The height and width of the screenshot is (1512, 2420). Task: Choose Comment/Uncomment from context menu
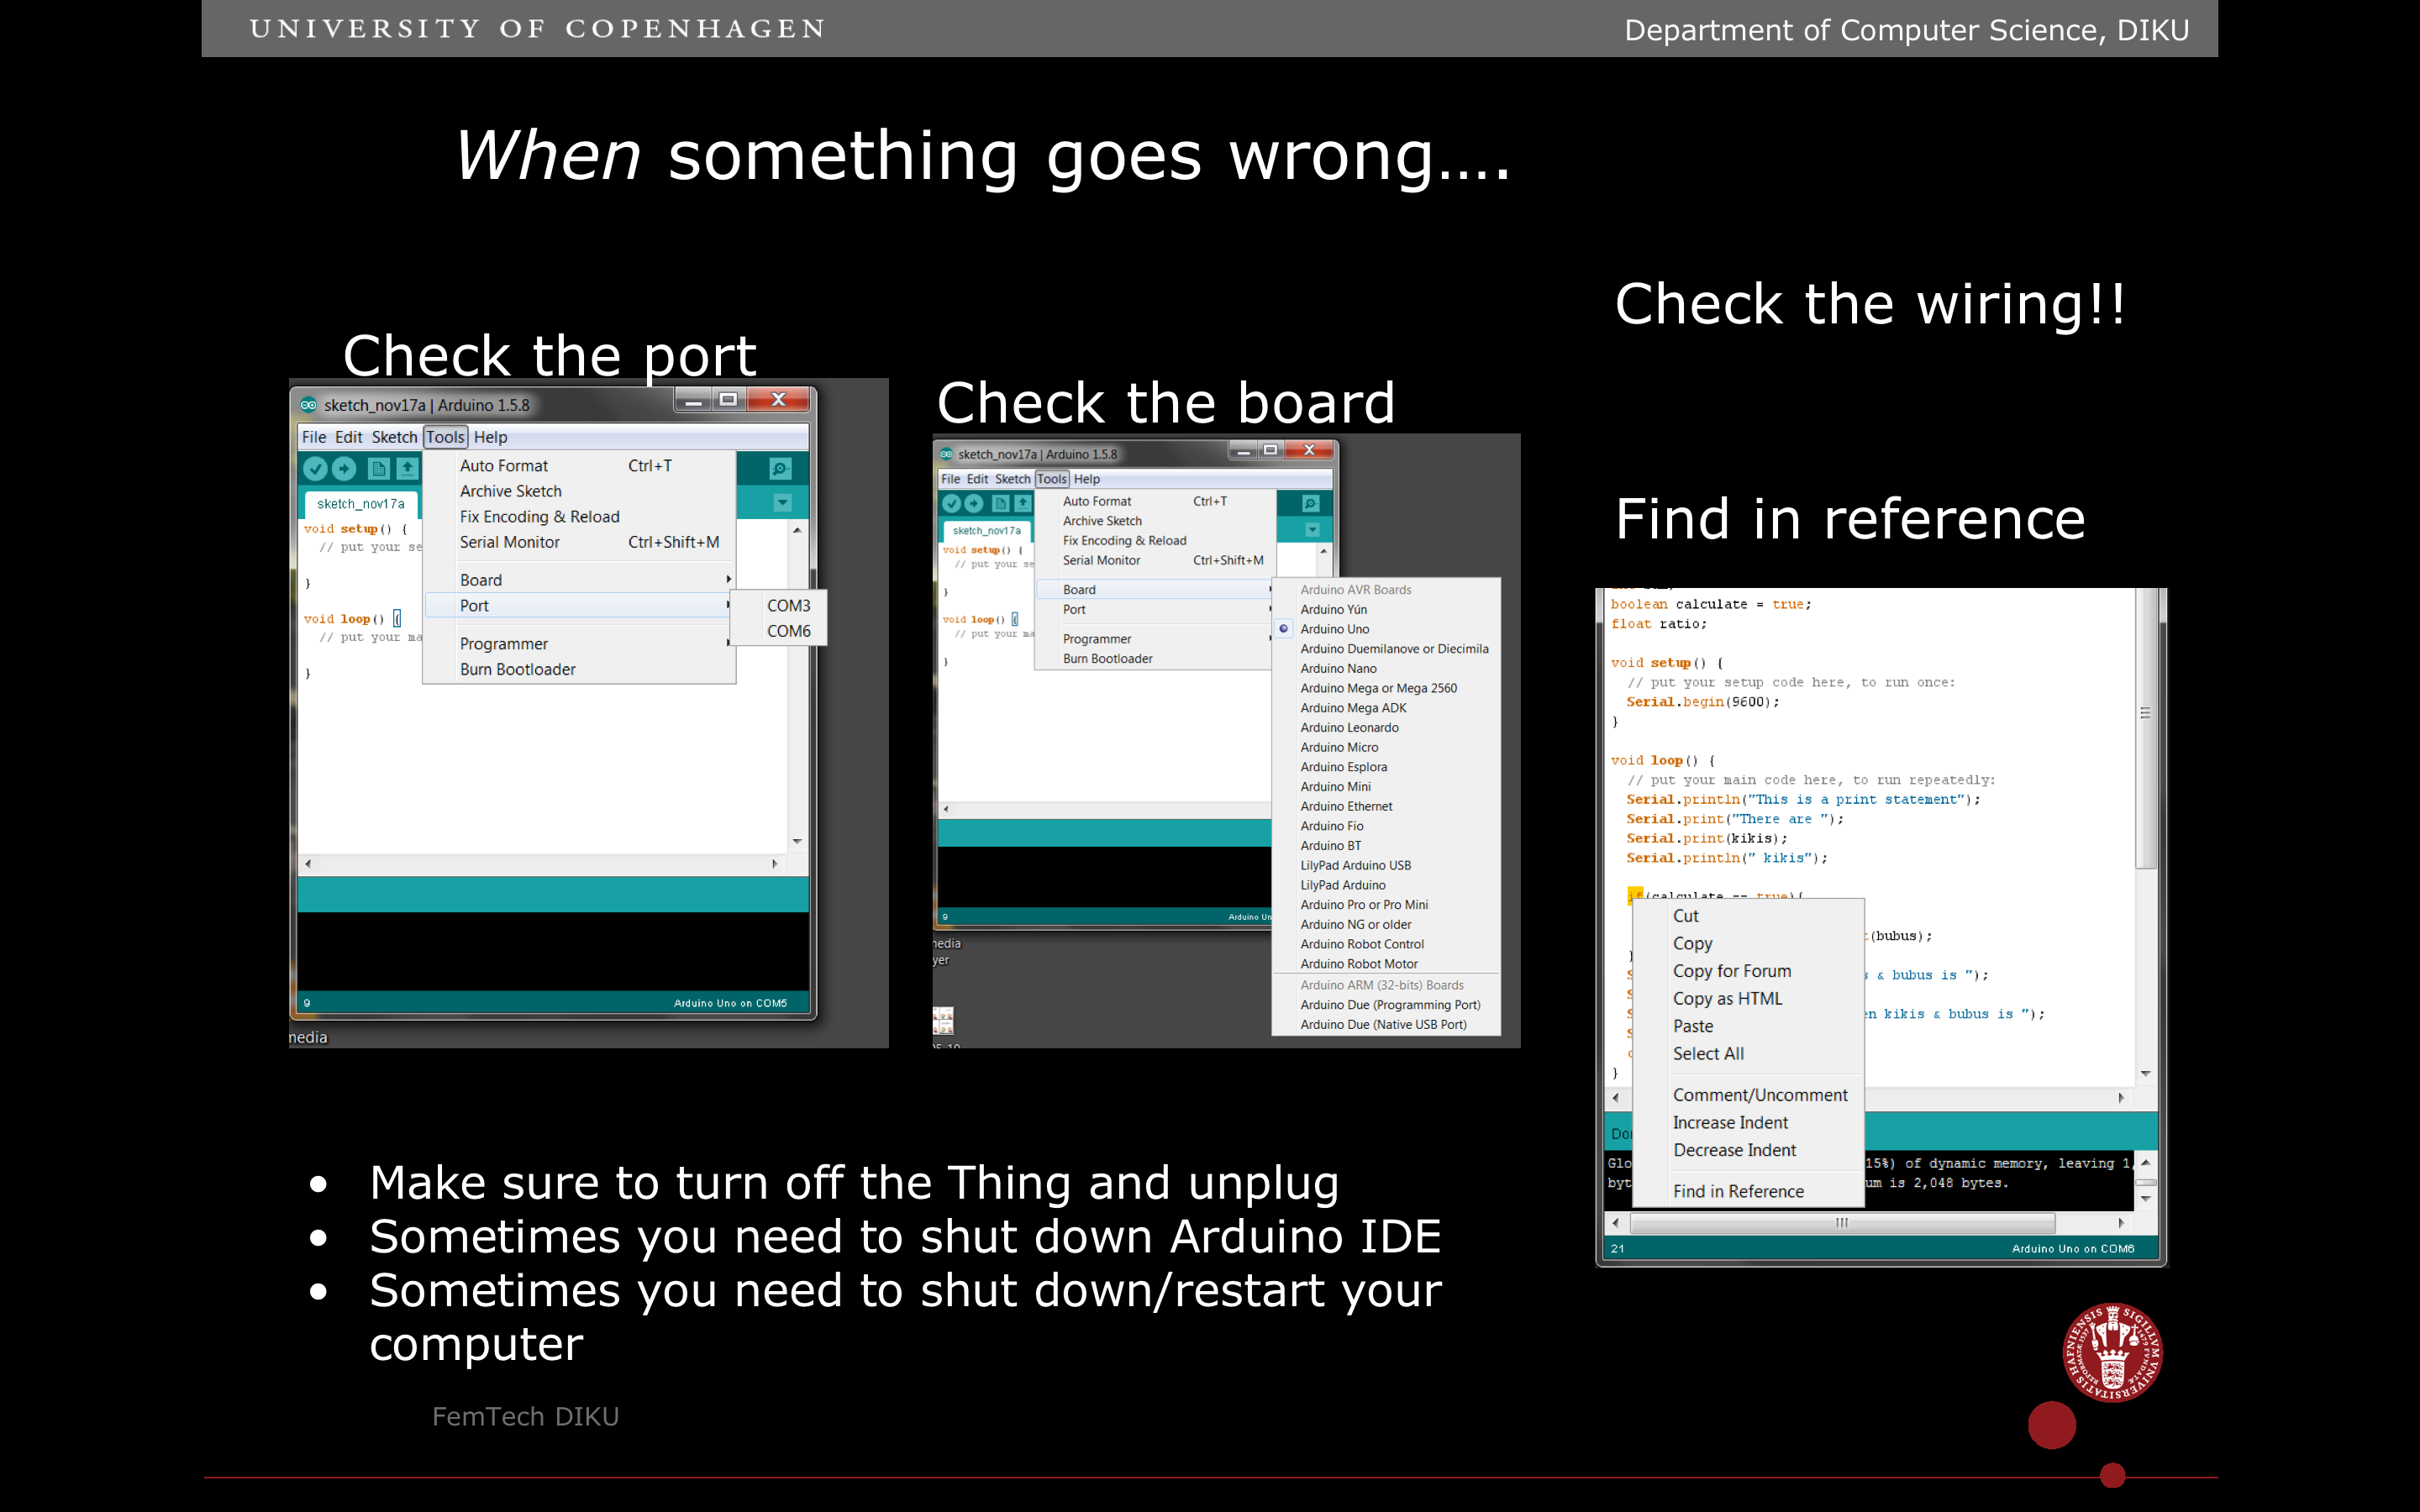pyautogui.click(x=1748, y=1095)
